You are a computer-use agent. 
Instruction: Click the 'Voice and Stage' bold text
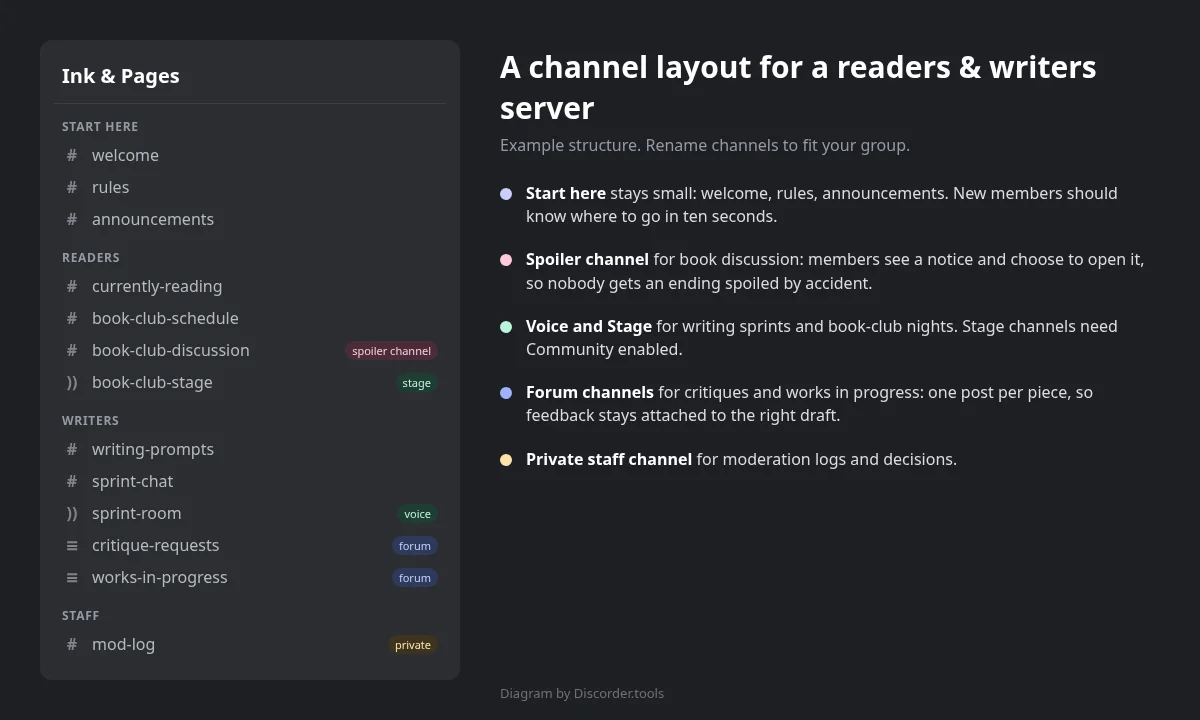point(589,326)
